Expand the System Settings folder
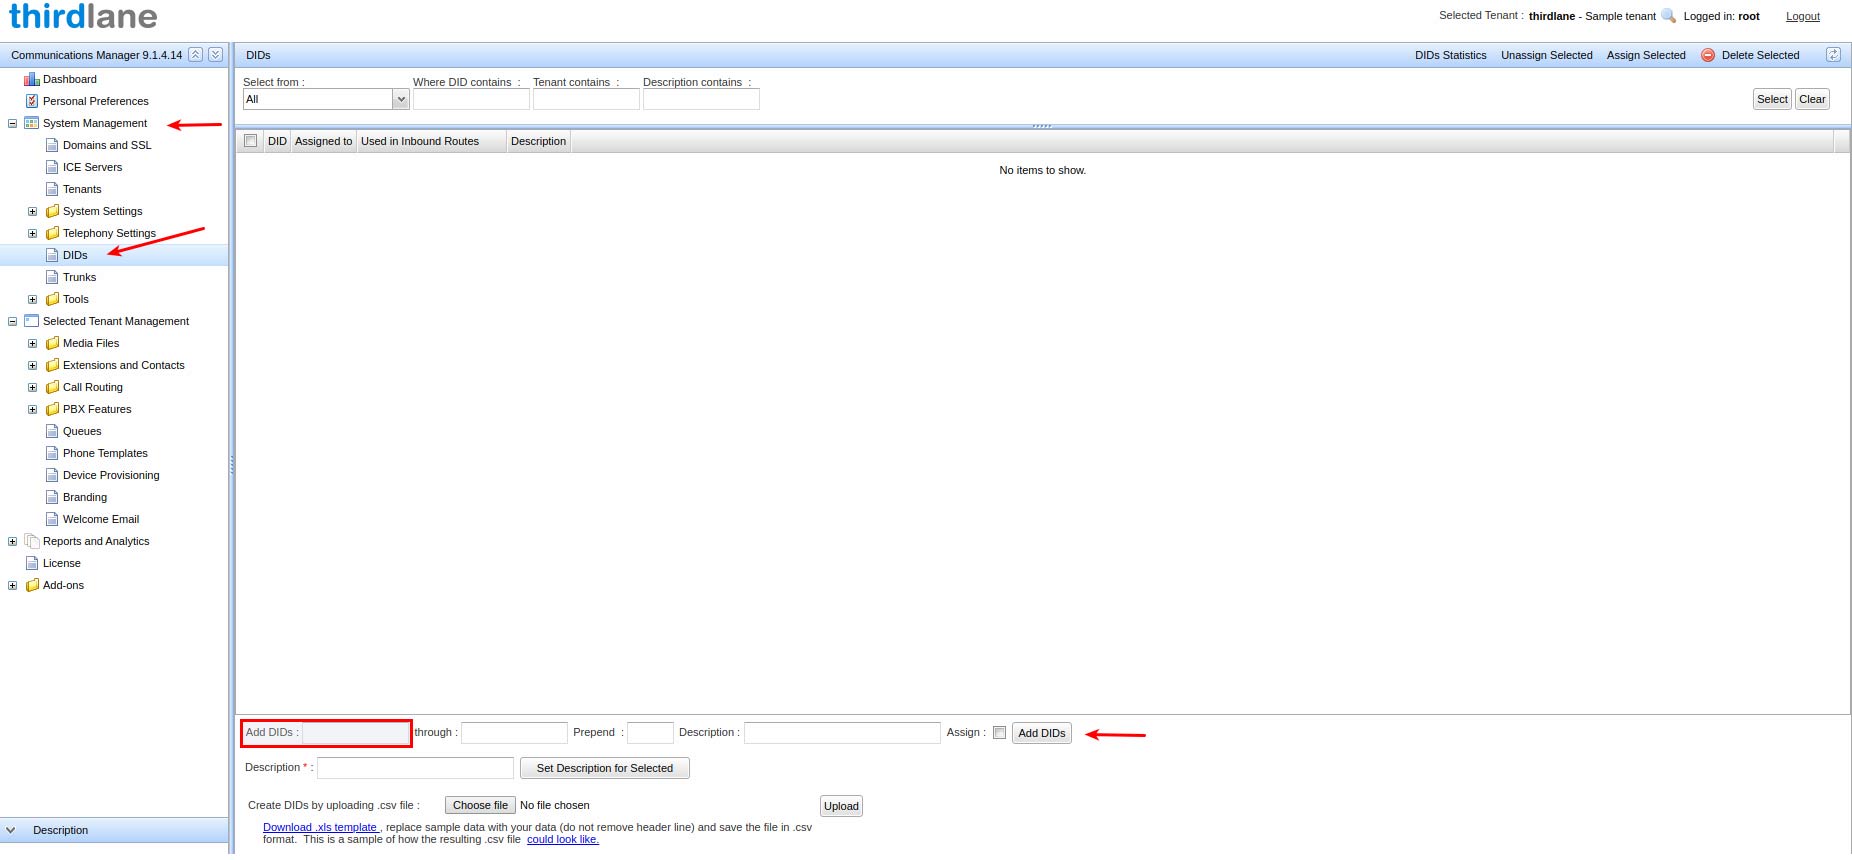 click(x=32, y=211)
